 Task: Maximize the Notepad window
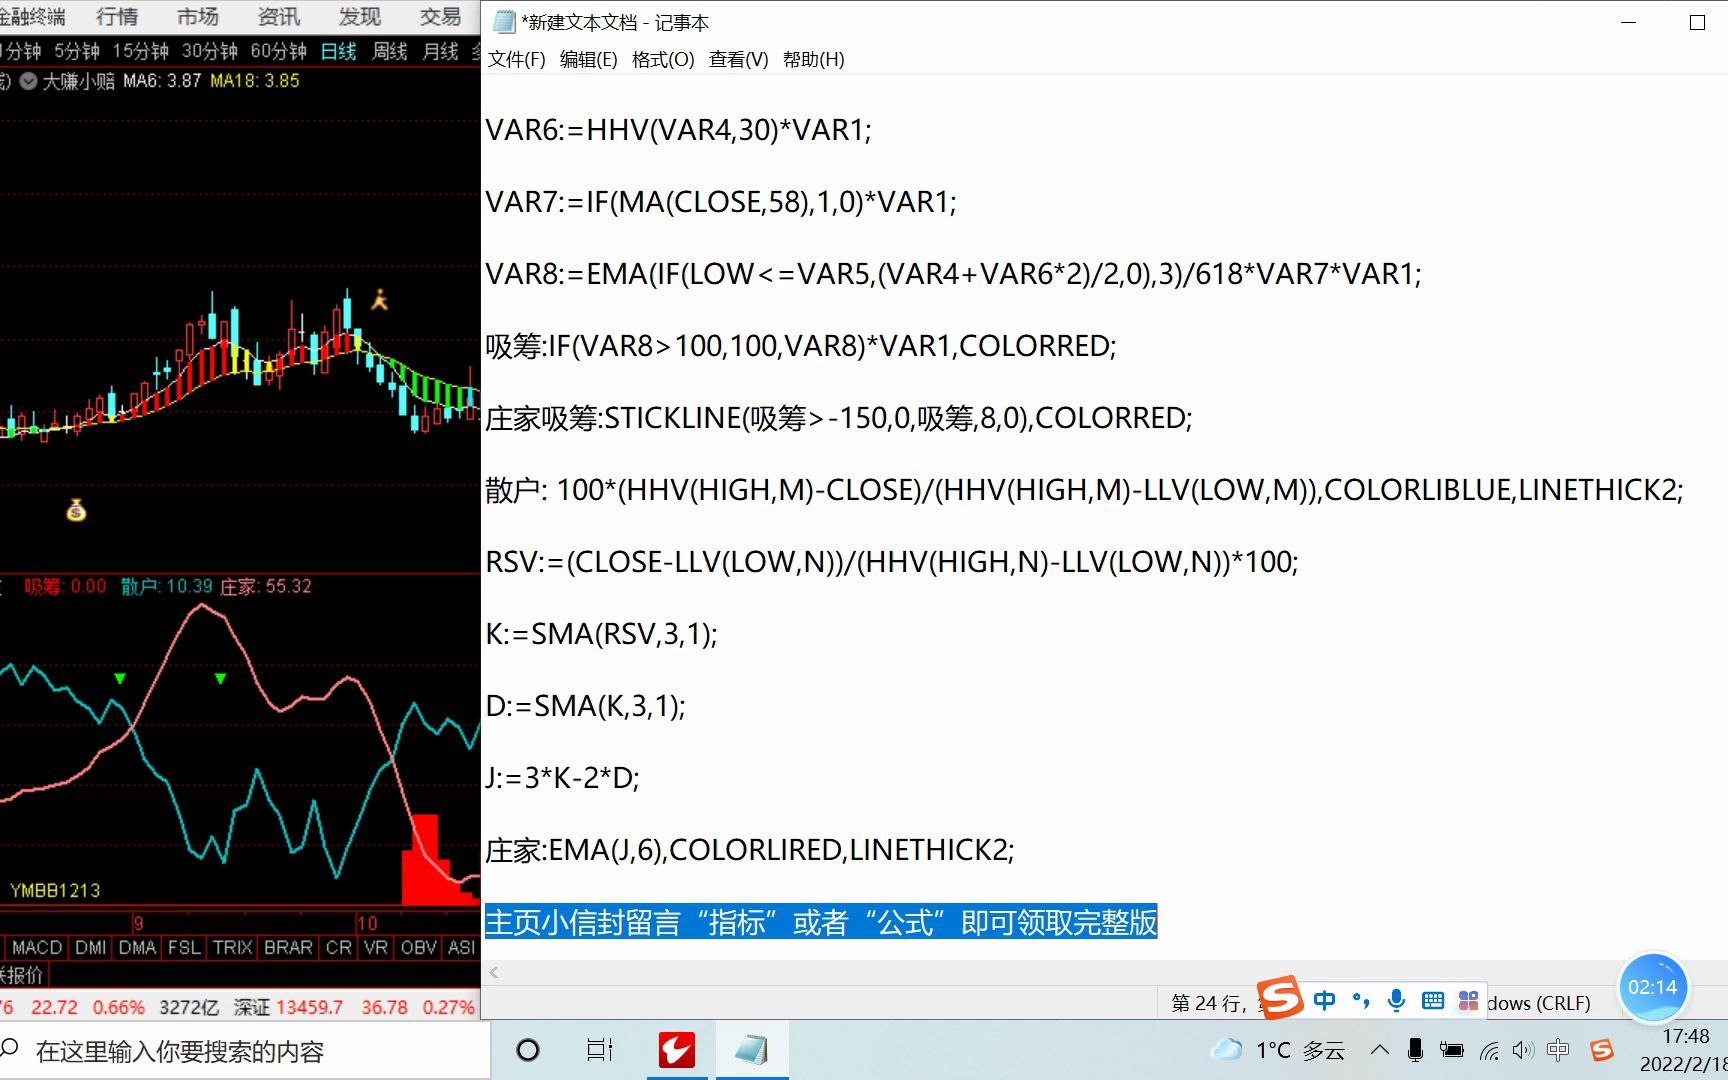(1697, 22)
